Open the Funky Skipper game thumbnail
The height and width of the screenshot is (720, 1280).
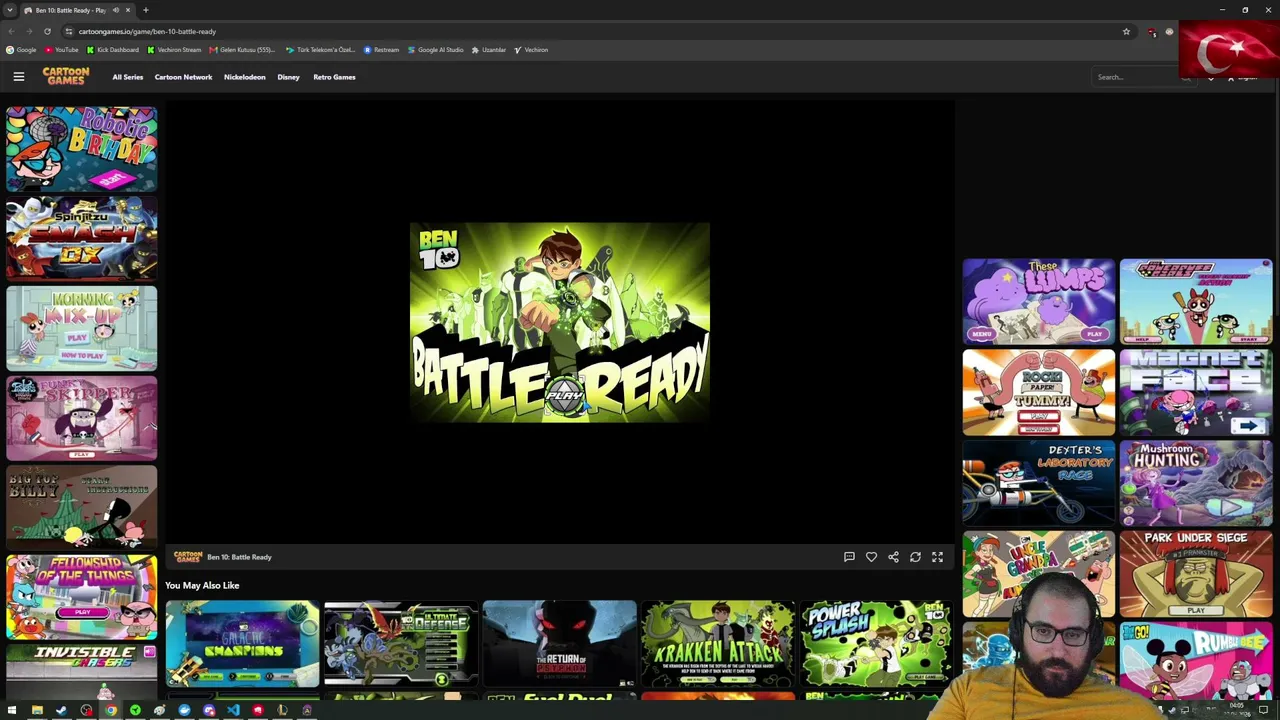pos(82,419)
